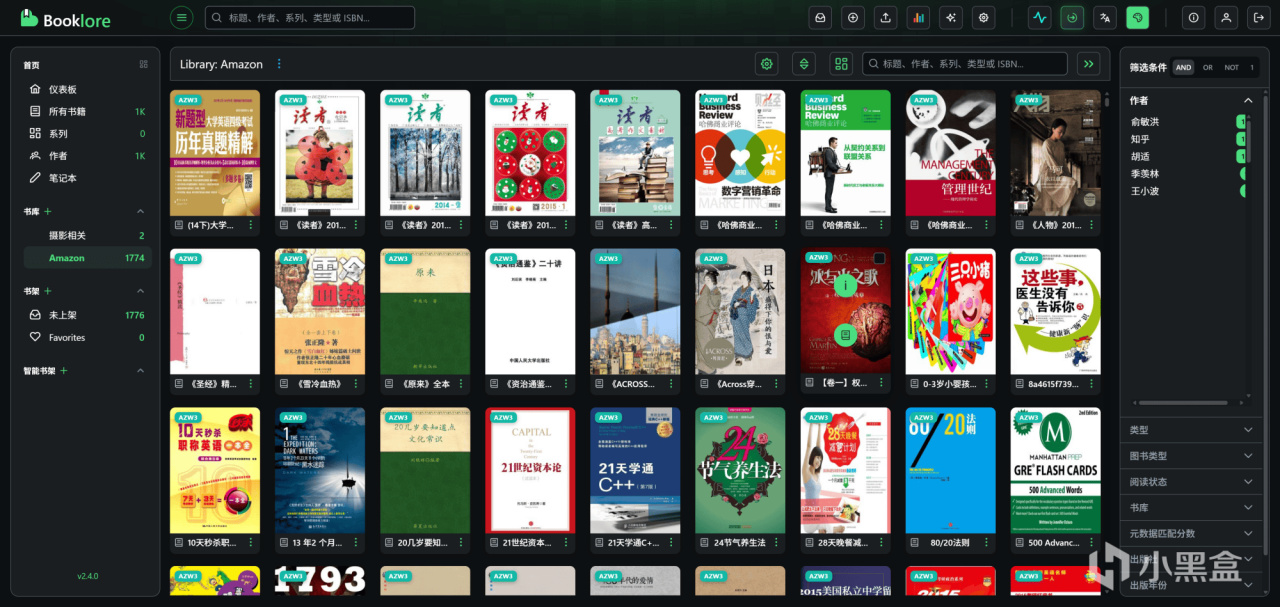Open the bookdrop inbox icon
This screenshot has width=1280, height=607.
(x=820, y=17)
